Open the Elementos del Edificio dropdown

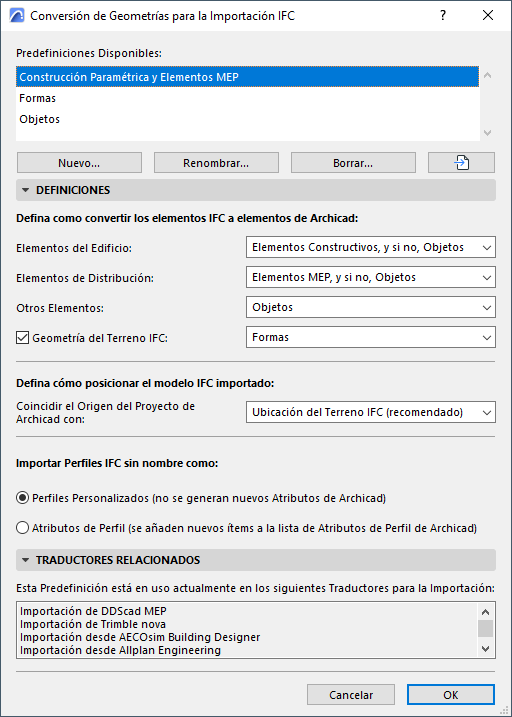[x=371, y=247]
